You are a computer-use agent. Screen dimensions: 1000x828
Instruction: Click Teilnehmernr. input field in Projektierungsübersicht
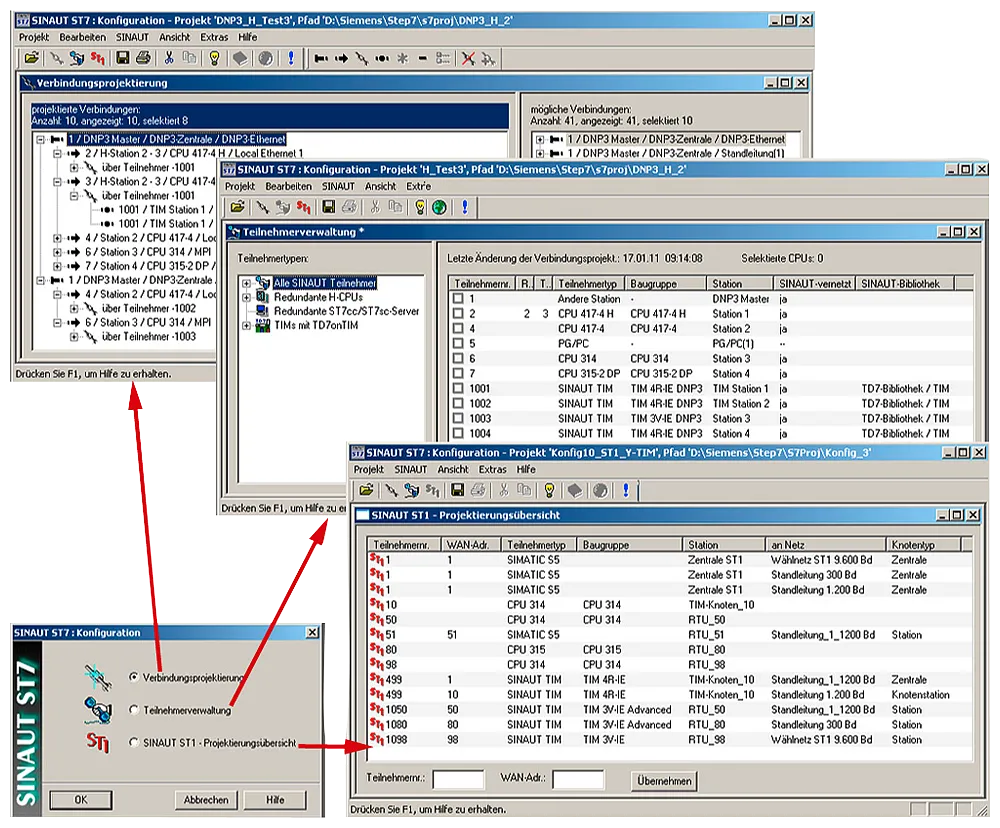(458, 780)
